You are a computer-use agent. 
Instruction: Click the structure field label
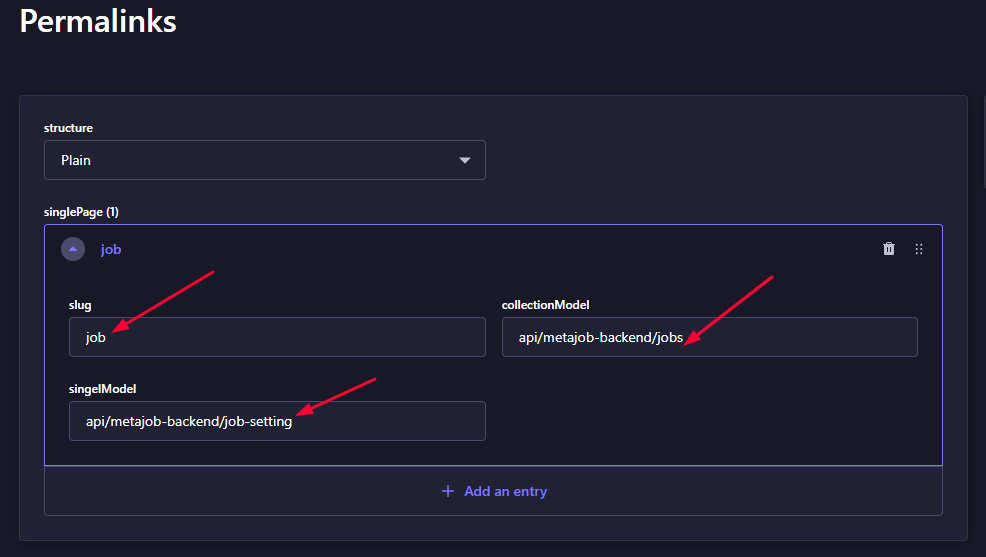pyautogui.click(x=68, y=128)
